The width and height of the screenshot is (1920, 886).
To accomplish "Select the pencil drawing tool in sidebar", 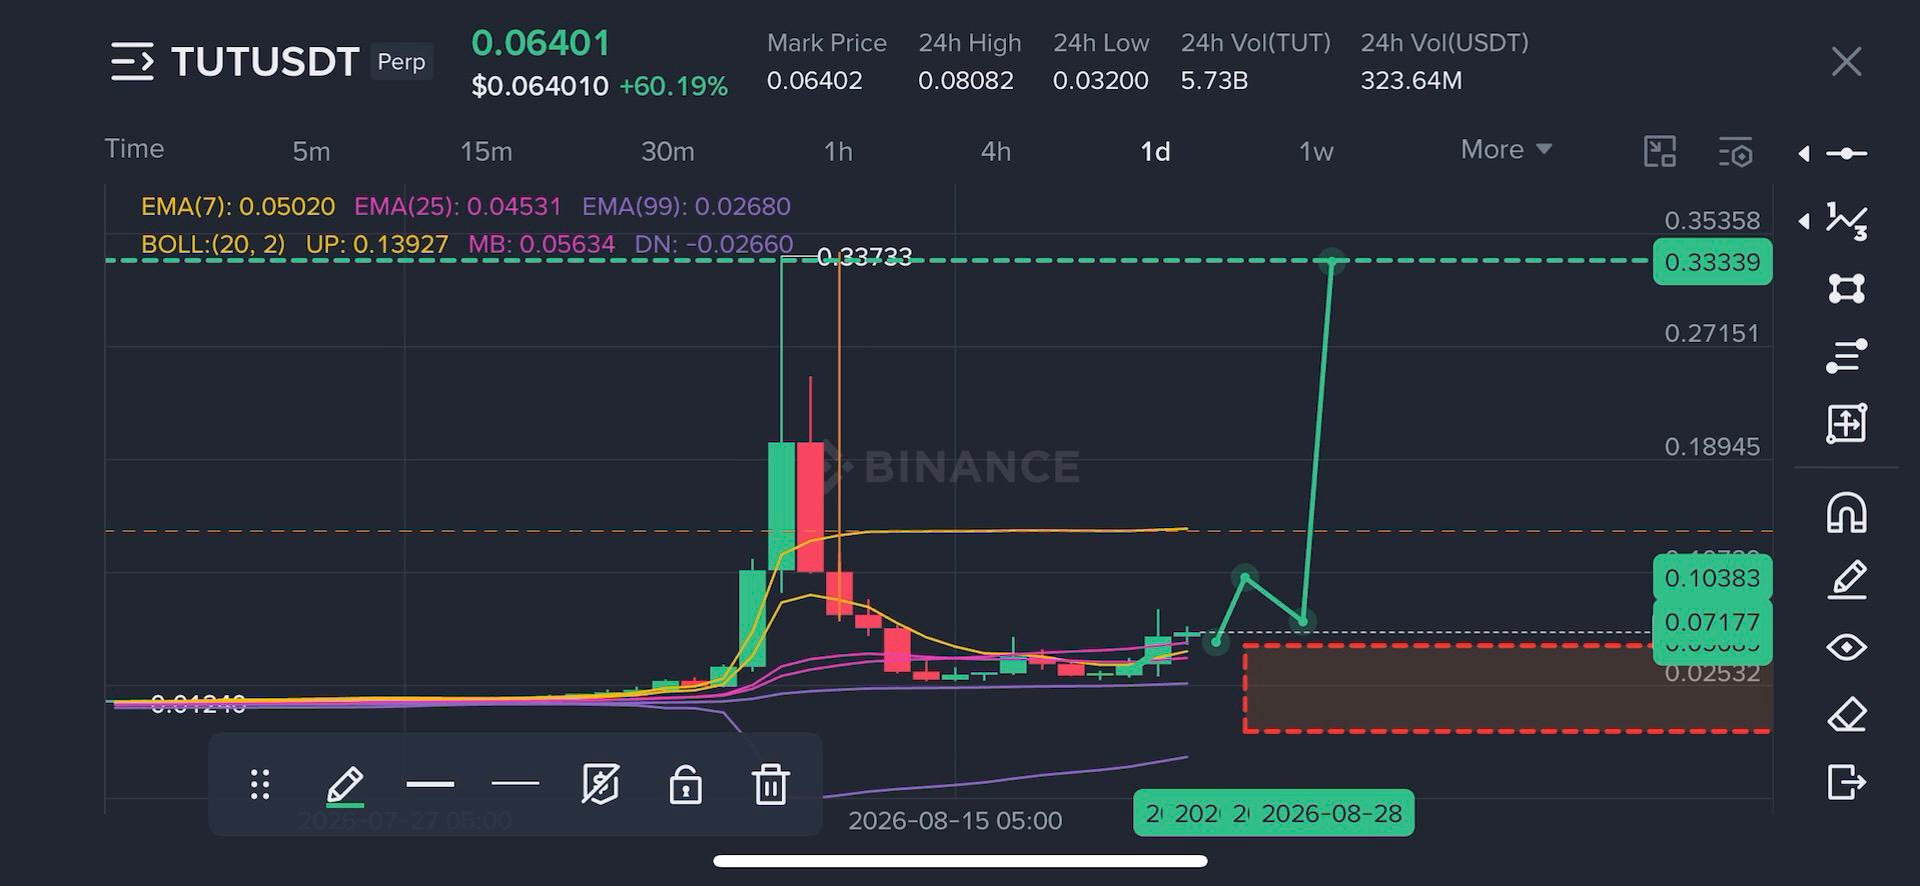I will coord(1846,579).
